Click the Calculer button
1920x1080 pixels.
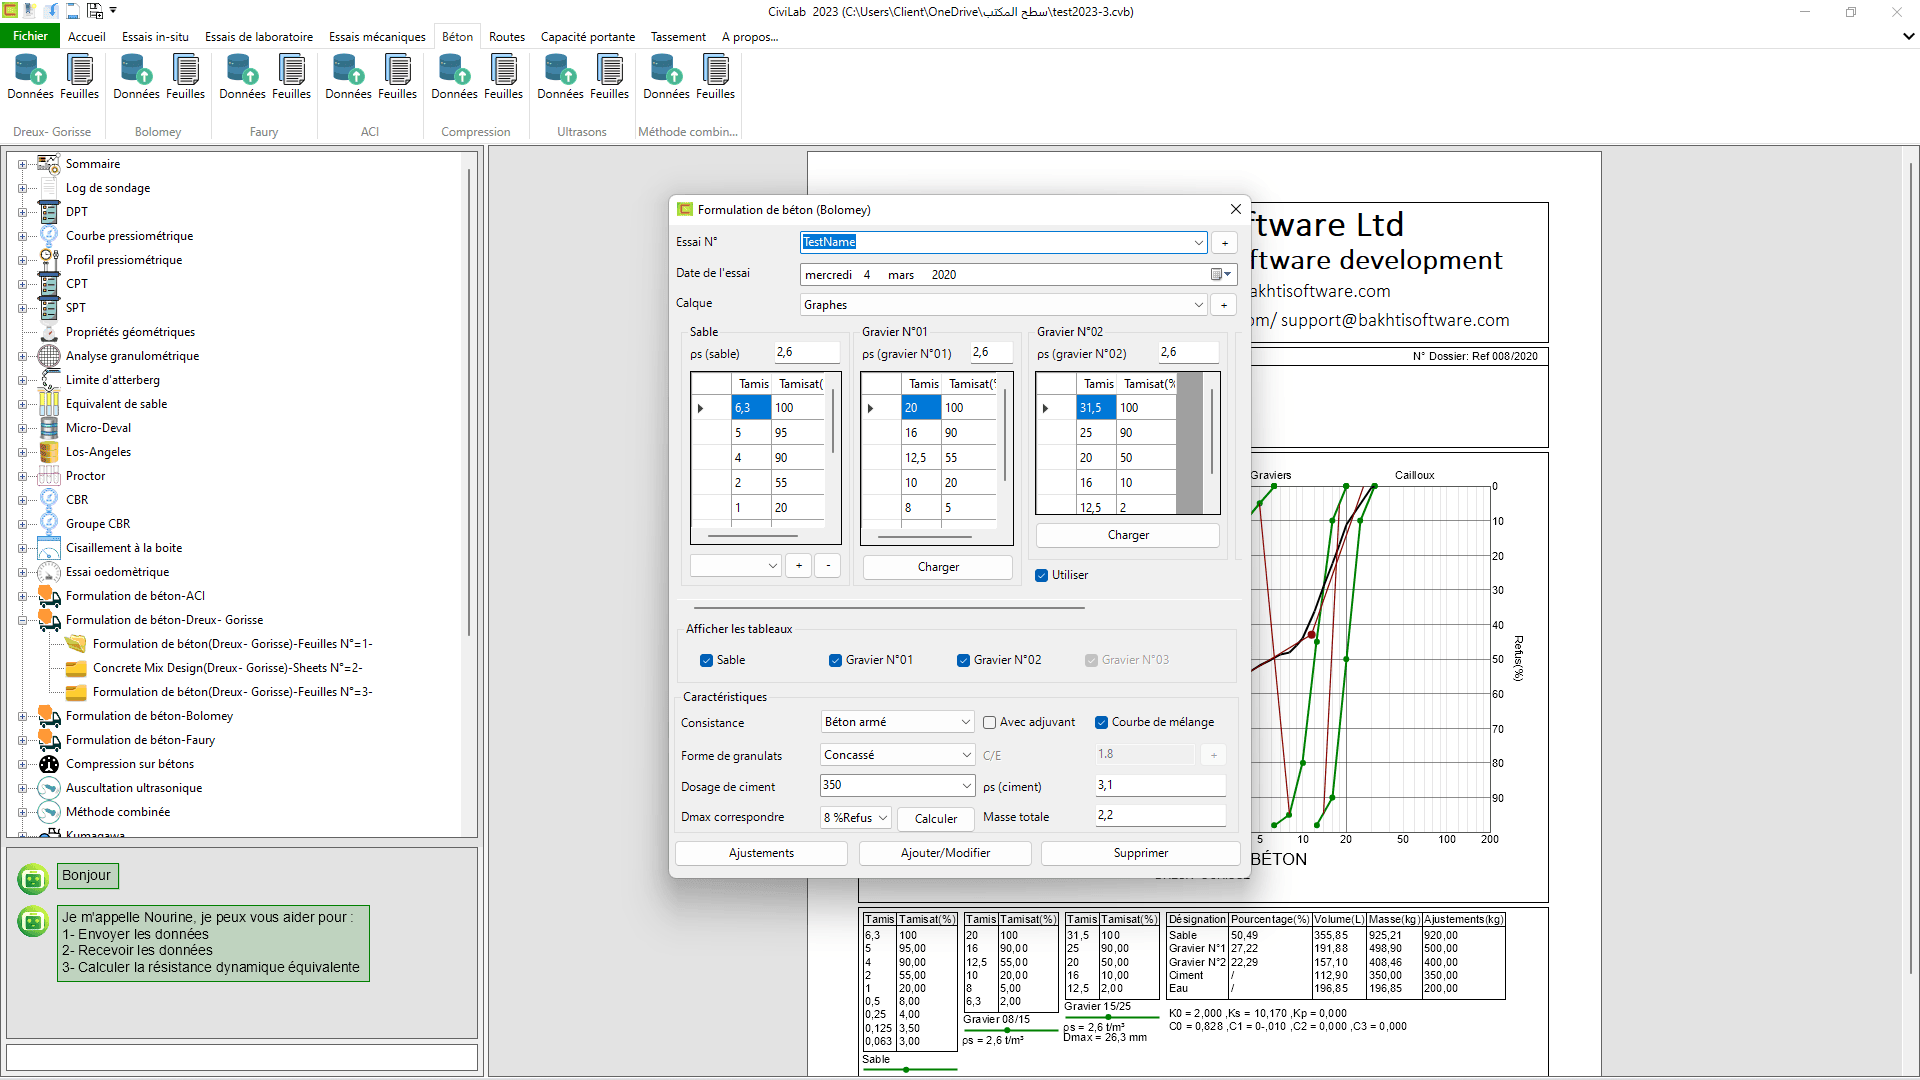[936, 819]
